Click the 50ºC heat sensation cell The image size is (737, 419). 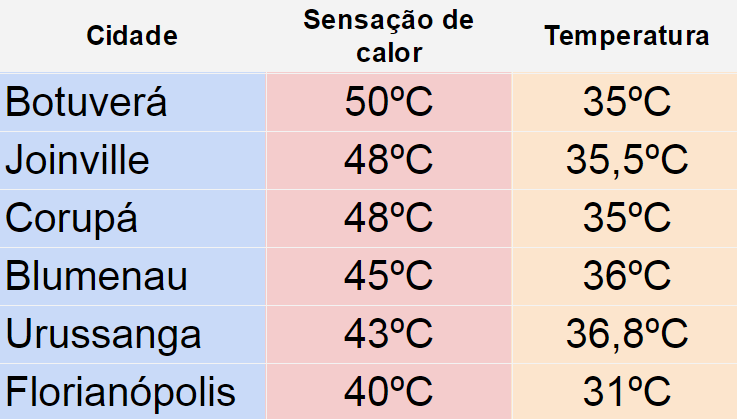coord(389,102)
